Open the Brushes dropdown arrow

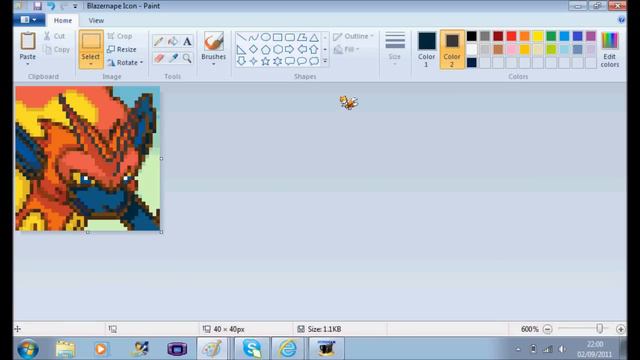213,64
